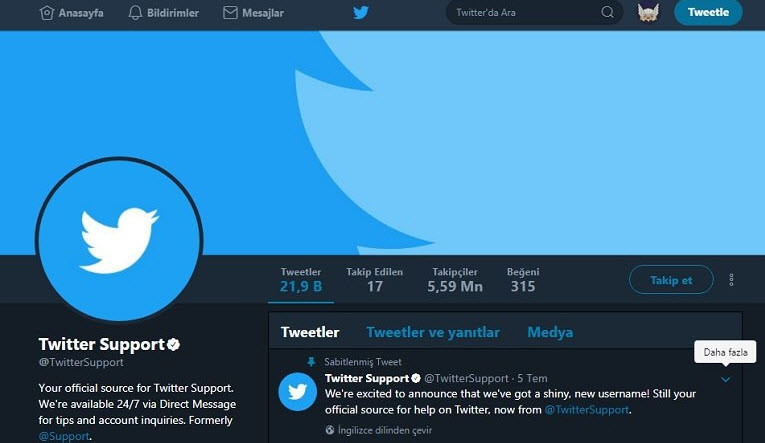Click the Tweetle compose button

coord(708,12)
